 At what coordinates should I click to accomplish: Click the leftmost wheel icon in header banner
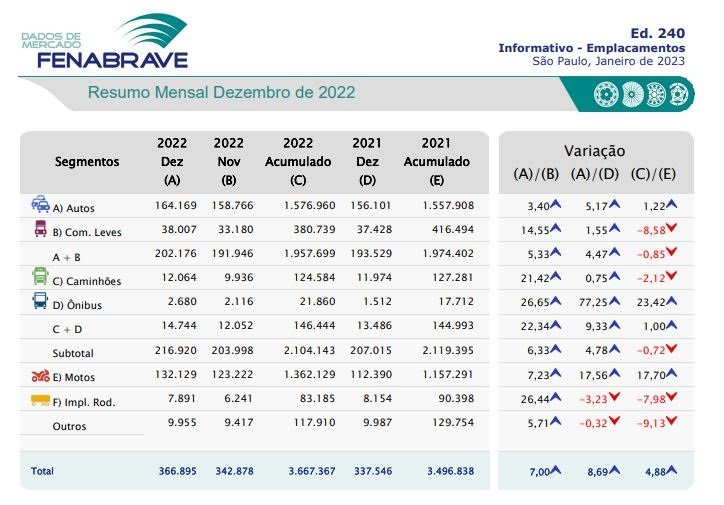(603, 96)
